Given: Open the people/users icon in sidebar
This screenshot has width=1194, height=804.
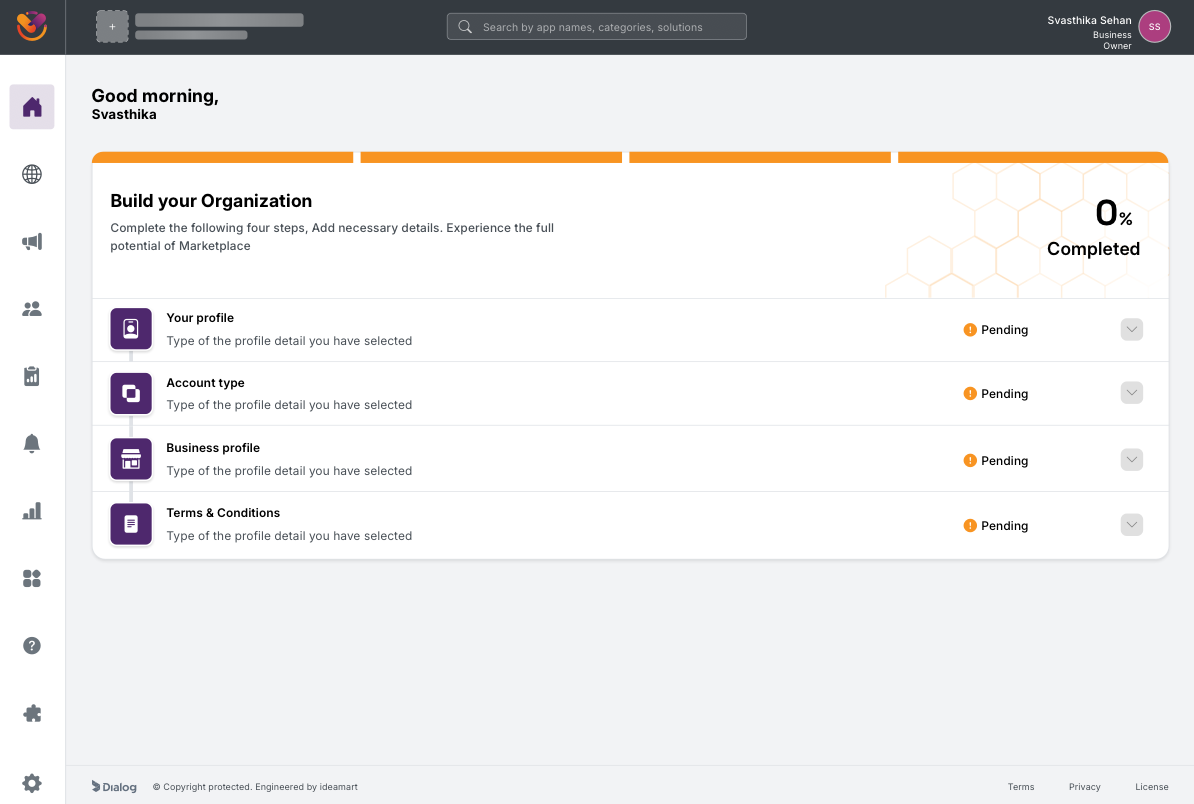Looking at the screenshot, I should point(32,309).
